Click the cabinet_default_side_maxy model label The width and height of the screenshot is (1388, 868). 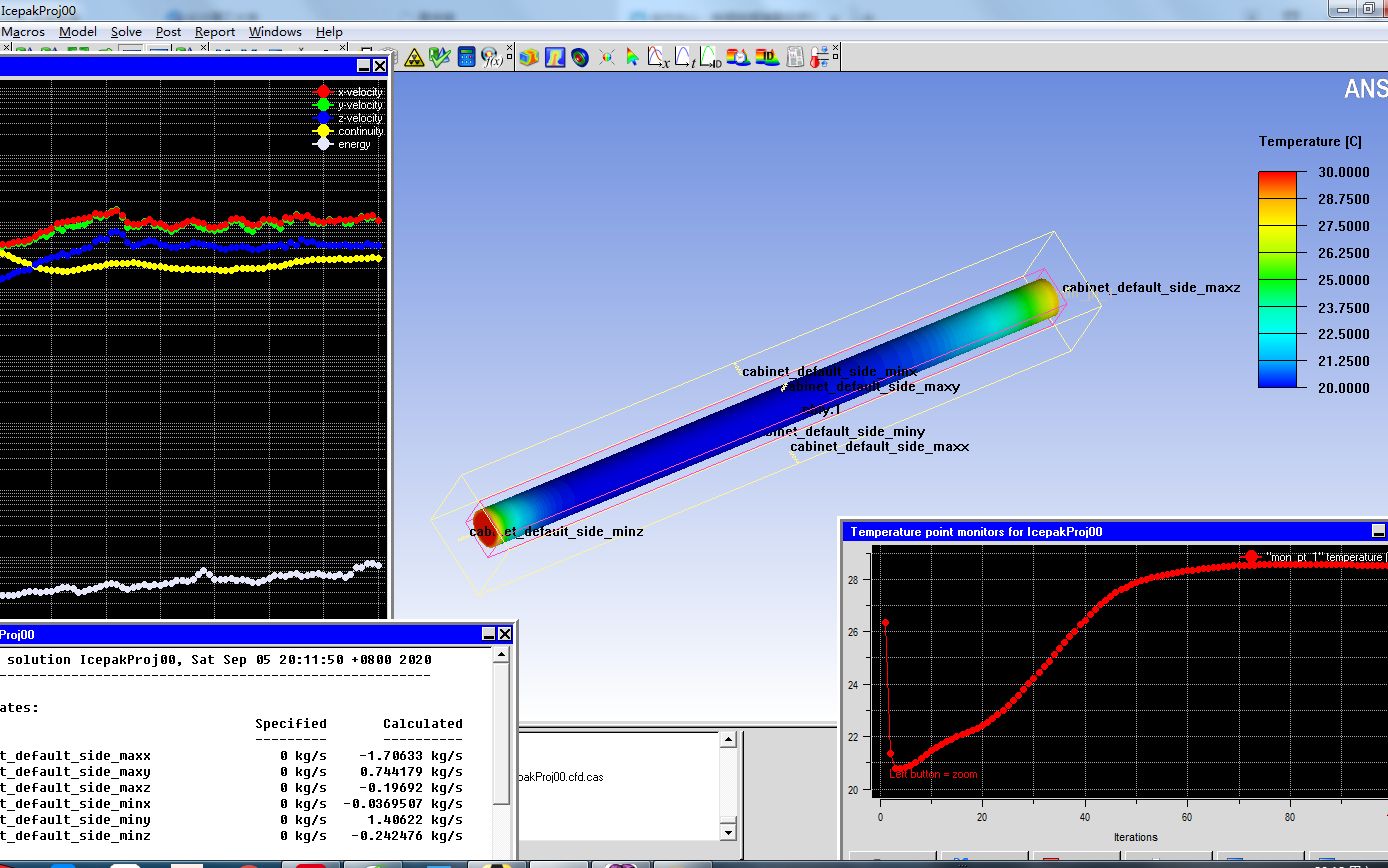(872, 387)
